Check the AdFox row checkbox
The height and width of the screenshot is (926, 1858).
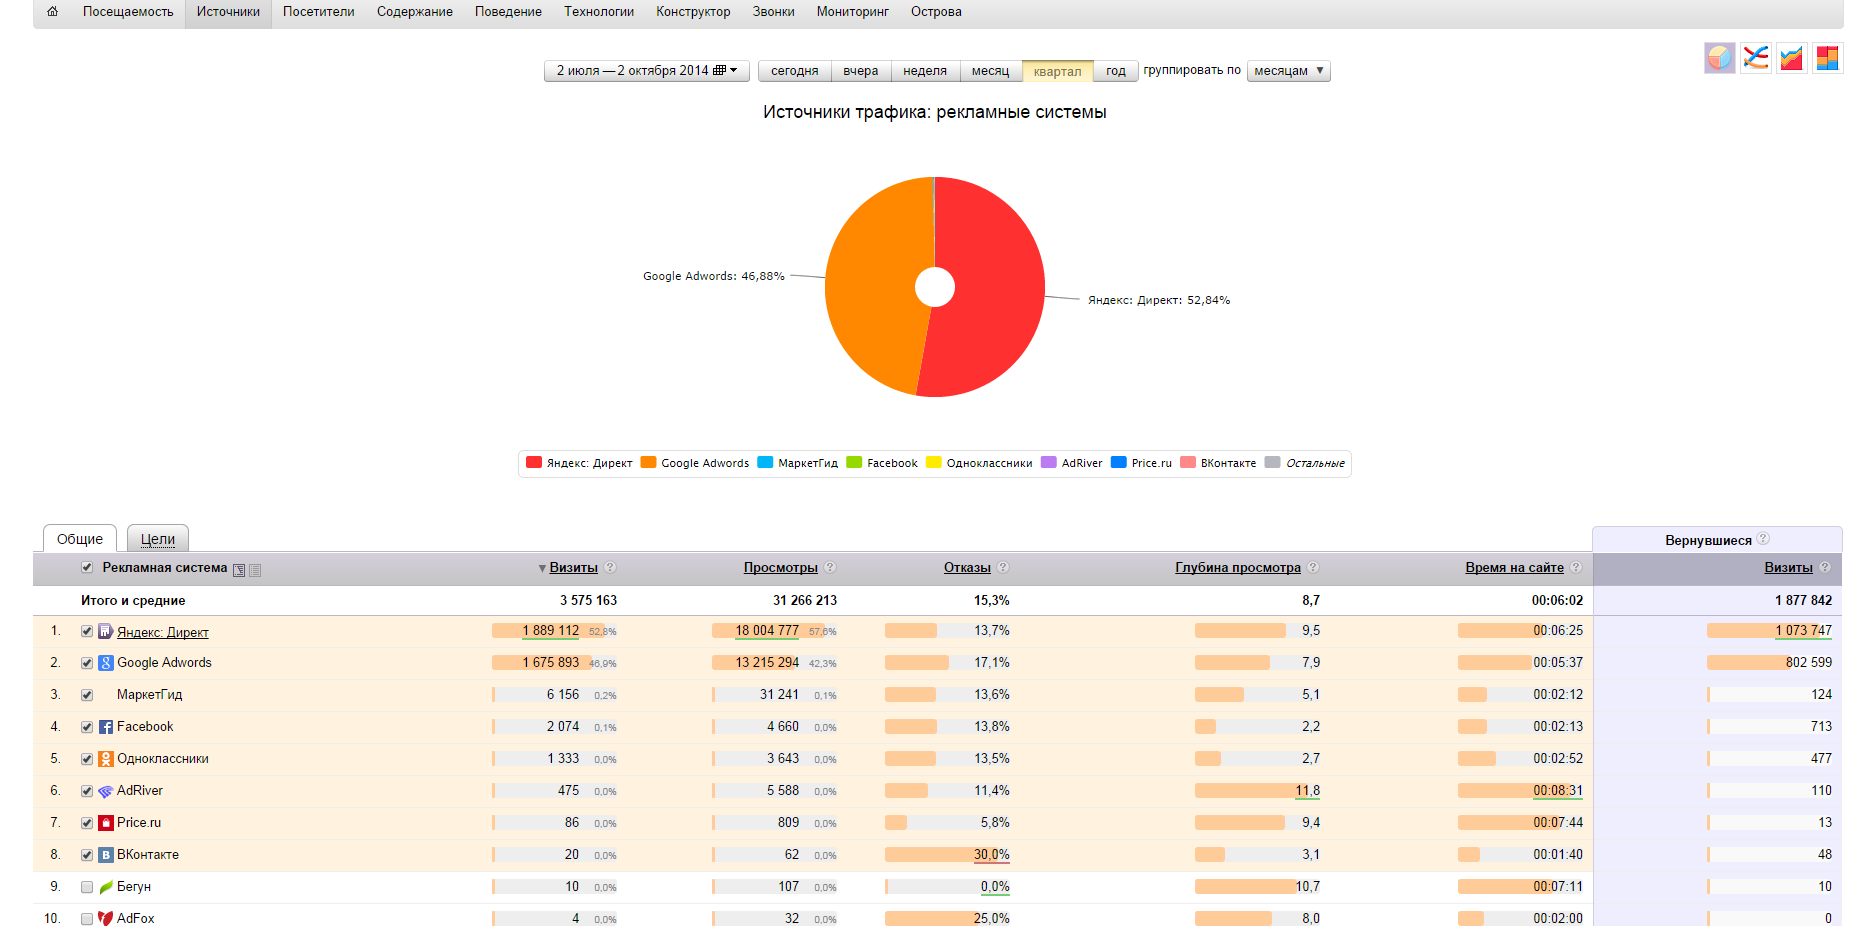(87, 918)
